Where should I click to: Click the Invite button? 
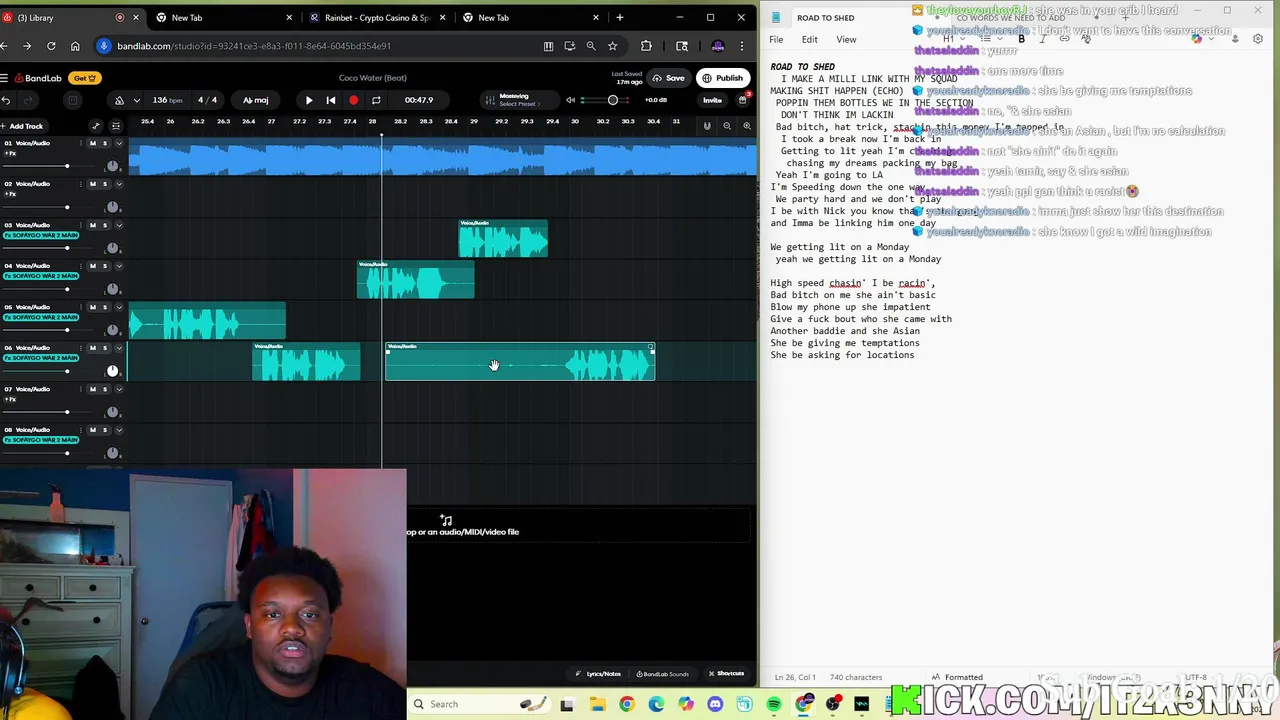(712, 100)
